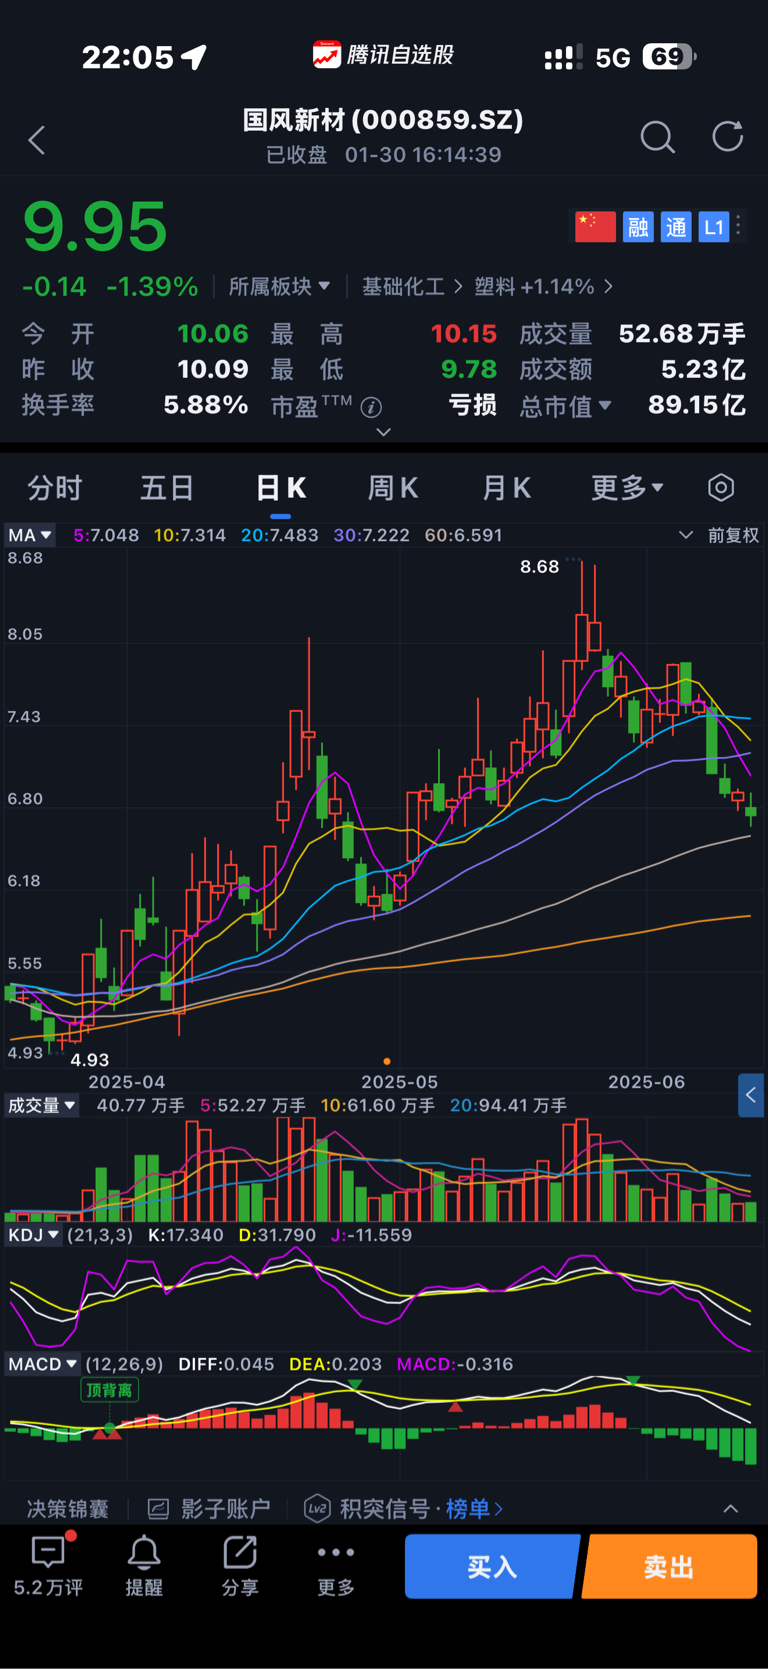Tap the 腾讯自选股 app logo
This screenshot has height=1669, width=768.
[384, 55]
